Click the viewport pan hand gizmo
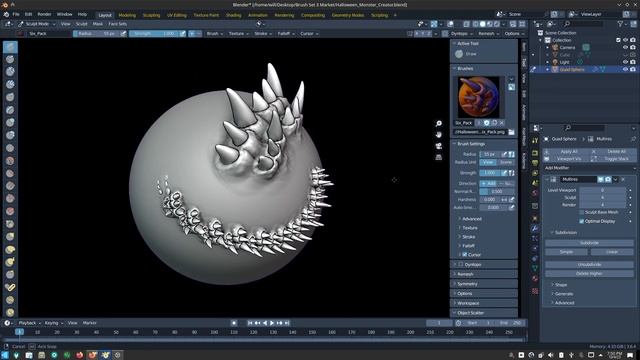Viewport: 640px width, 360px height. pyautogui.click(x=439, y=135)
